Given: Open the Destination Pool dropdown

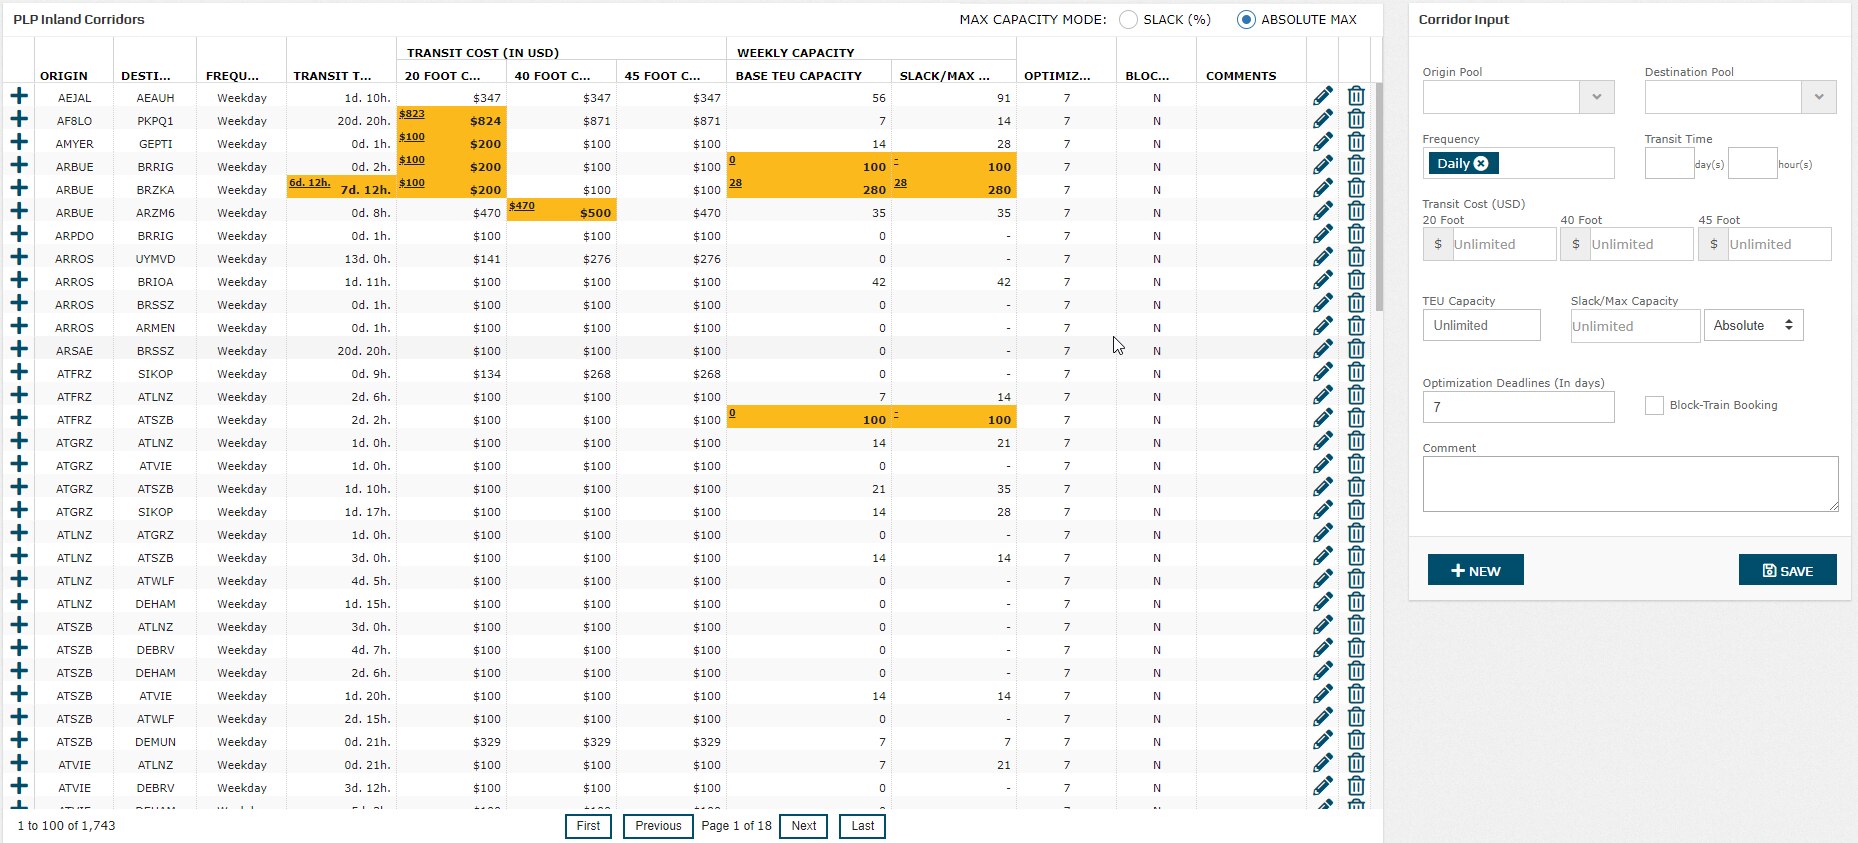Looking at the screenshot, I should (1818, 97).
